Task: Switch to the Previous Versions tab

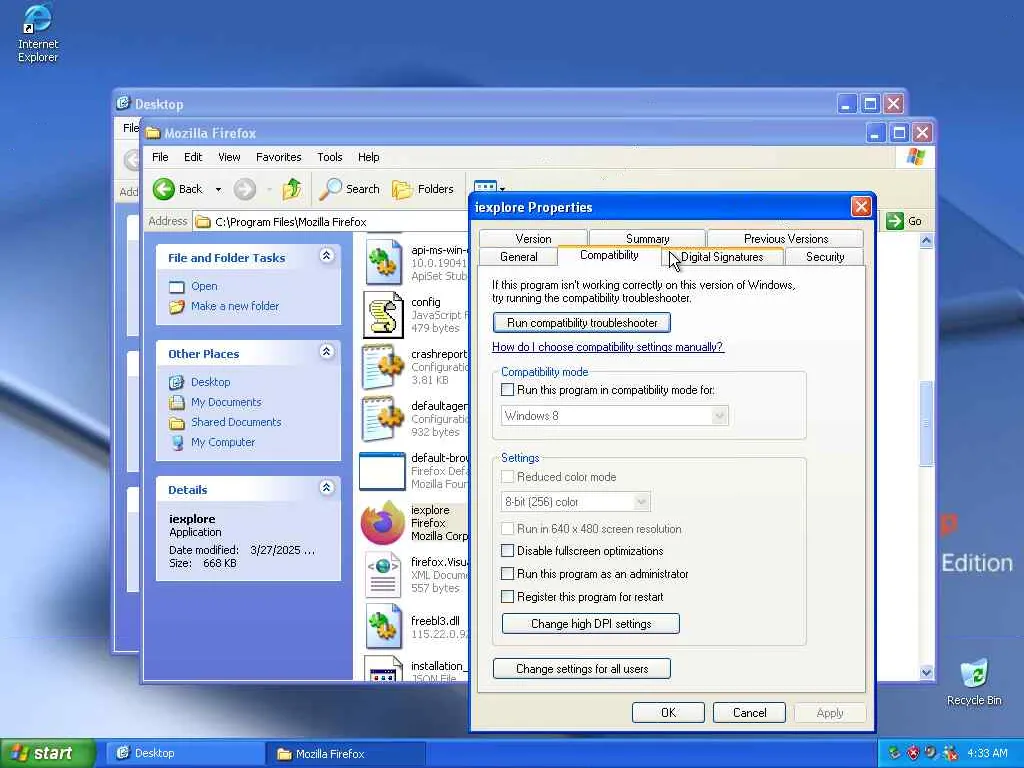Action: 786,238
